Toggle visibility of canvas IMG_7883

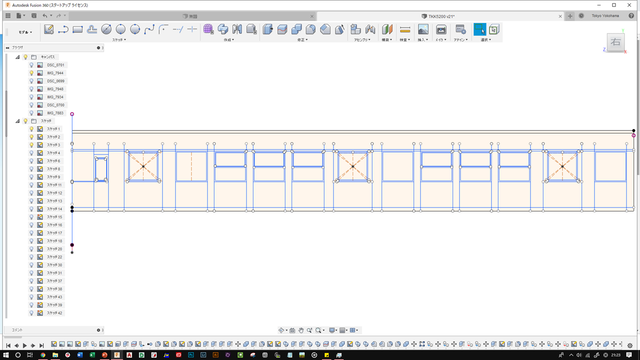click(x=31, y=113)
